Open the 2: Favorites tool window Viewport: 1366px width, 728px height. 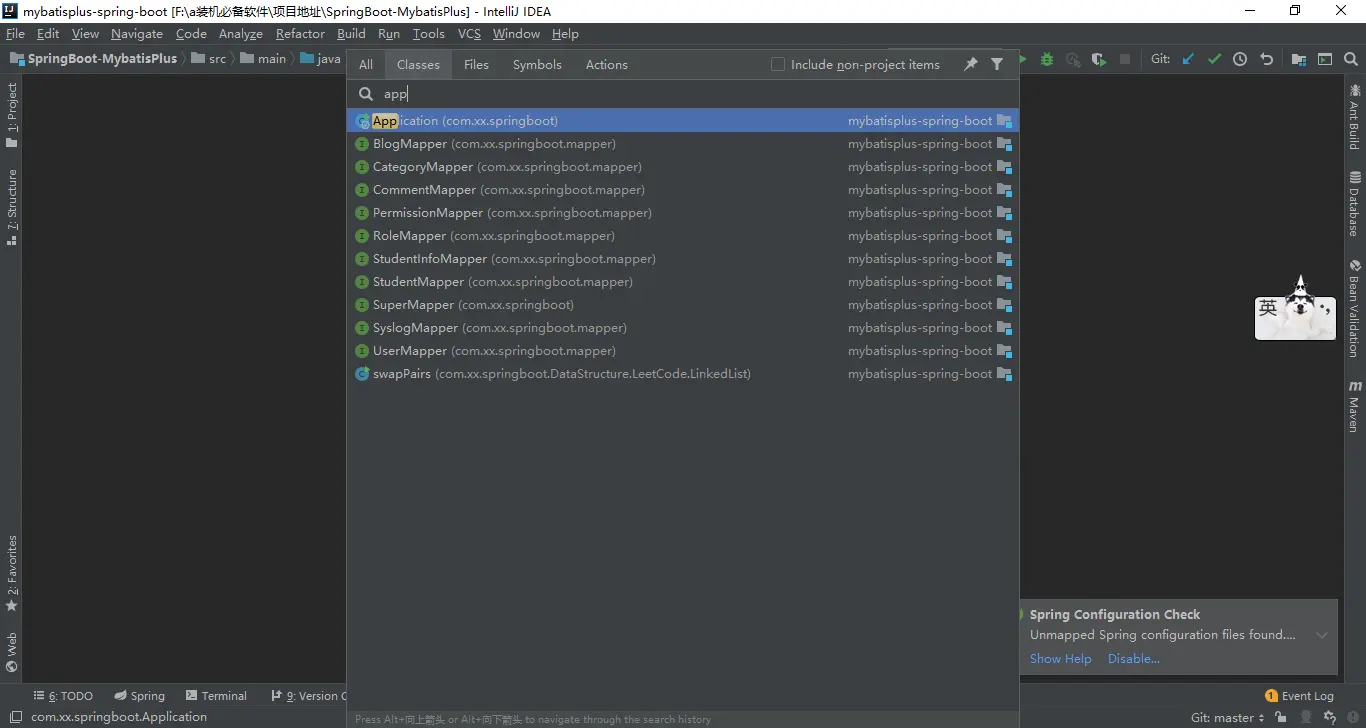(x=12, y=573)
